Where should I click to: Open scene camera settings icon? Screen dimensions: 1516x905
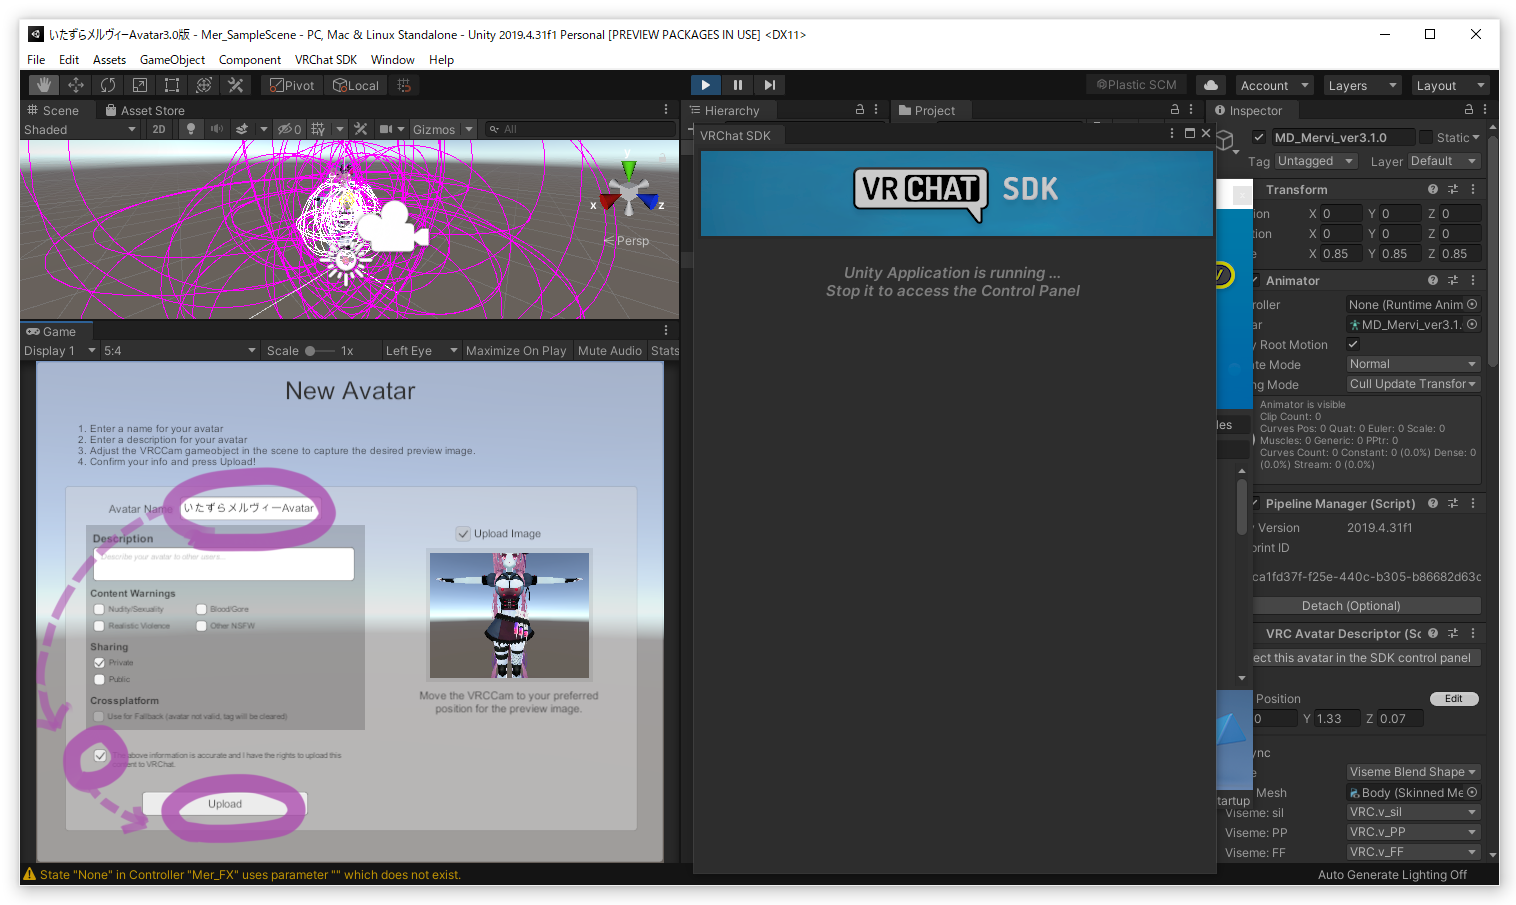tap(386, 129)
